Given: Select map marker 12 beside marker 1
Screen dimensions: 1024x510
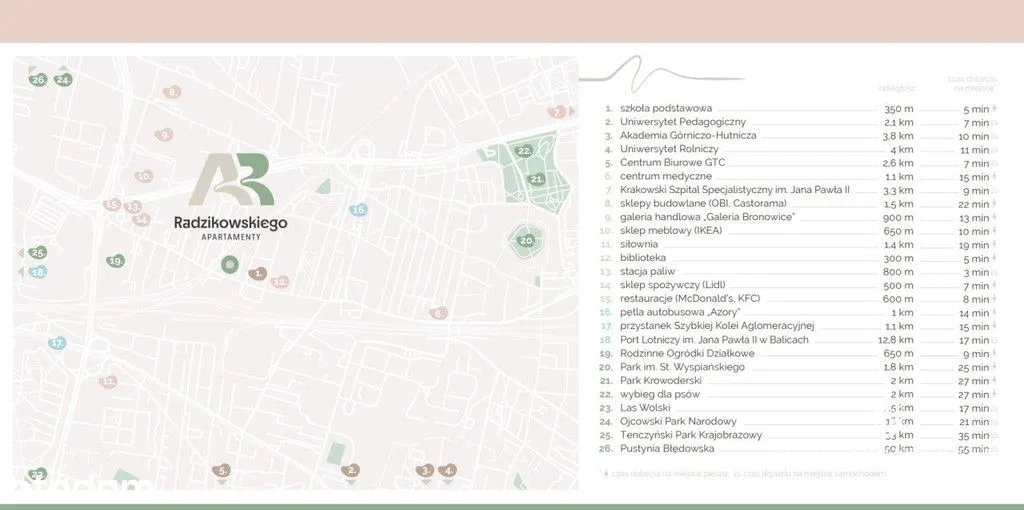Looking at the screenshot, I should pos(280,282).
